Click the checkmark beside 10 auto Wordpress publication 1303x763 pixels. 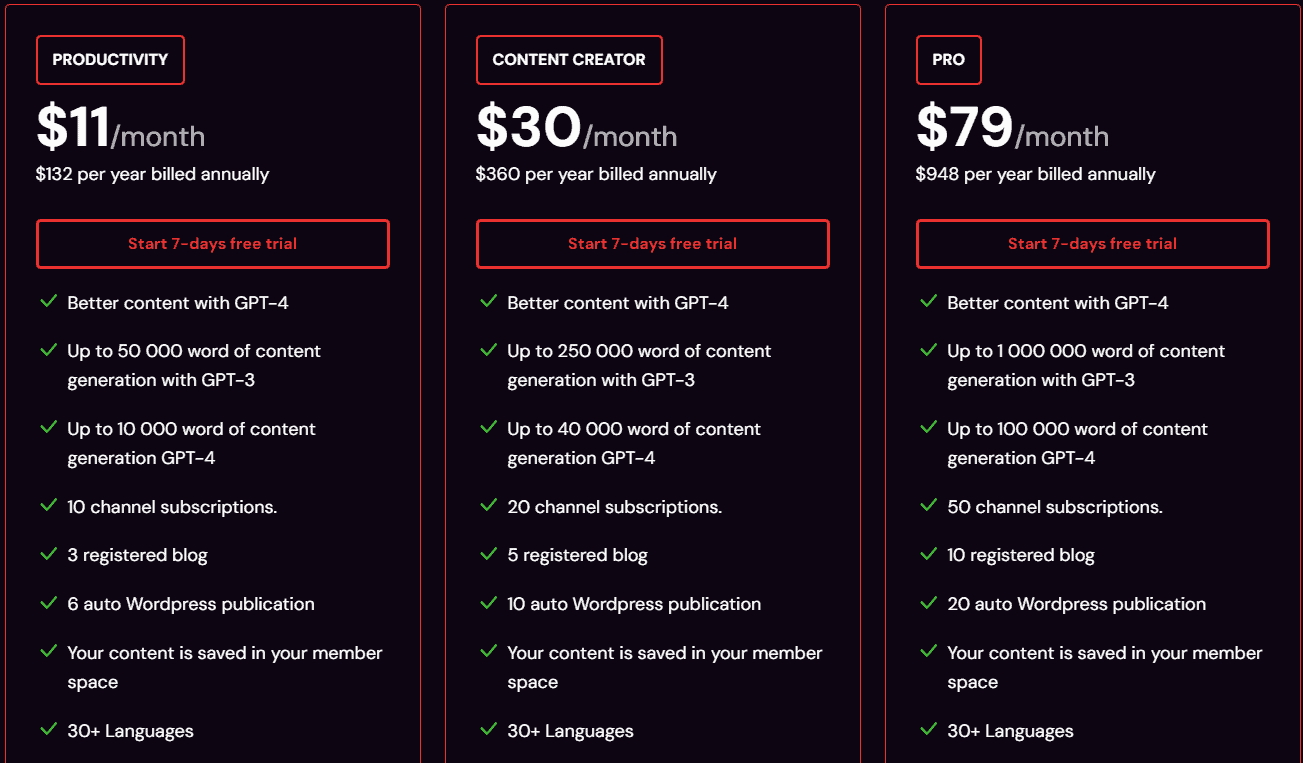pyautogui.click(x=488, y=604)
